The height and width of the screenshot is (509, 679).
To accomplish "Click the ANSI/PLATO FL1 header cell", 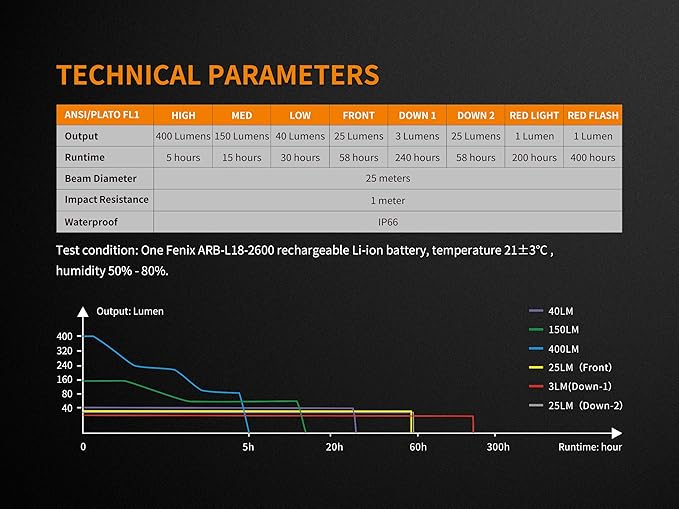I will click(104, 116).
